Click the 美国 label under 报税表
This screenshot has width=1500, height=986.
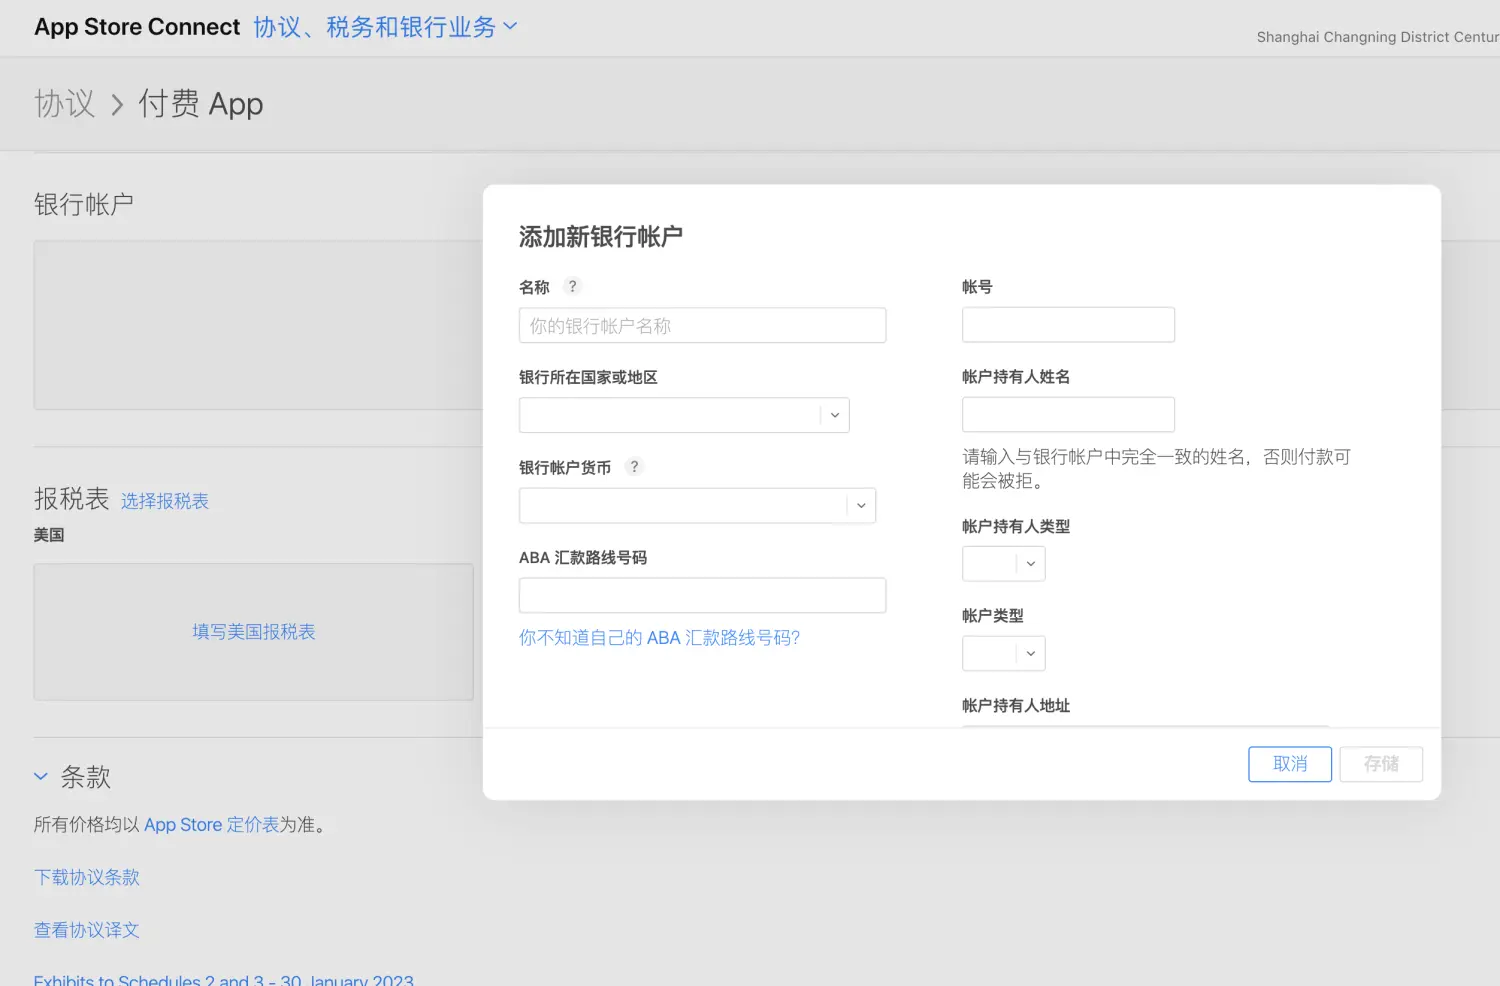[x=49, y=535]
